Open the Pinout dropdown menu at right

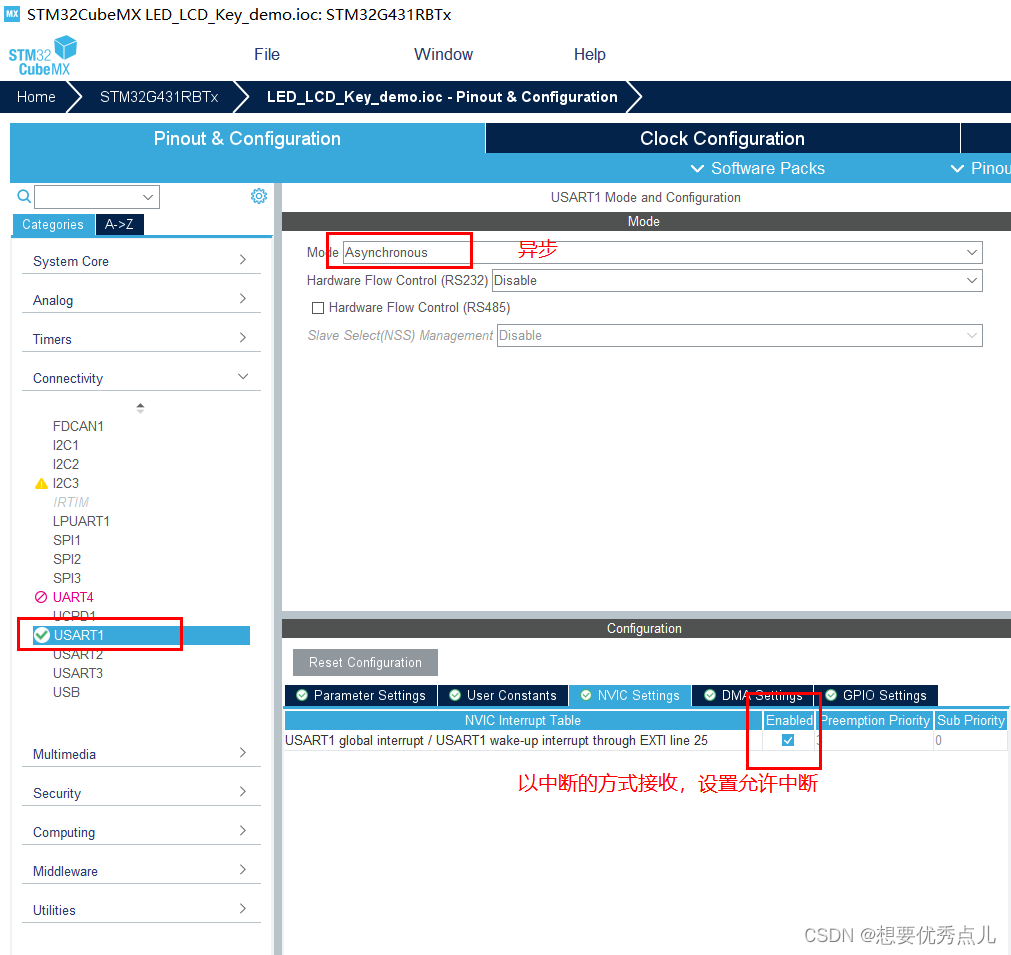point(980,168)
